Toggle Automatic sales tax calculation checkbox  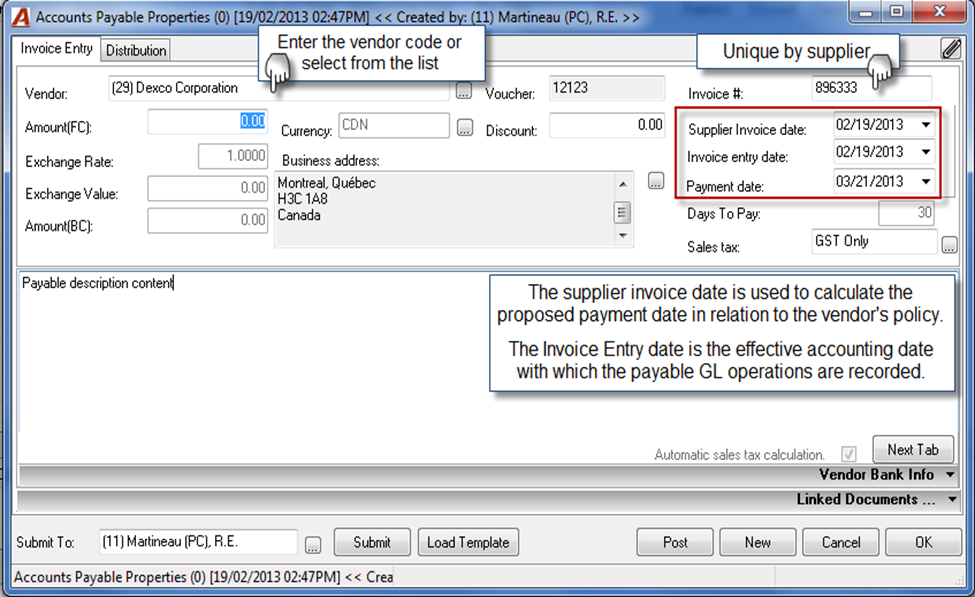849,454
